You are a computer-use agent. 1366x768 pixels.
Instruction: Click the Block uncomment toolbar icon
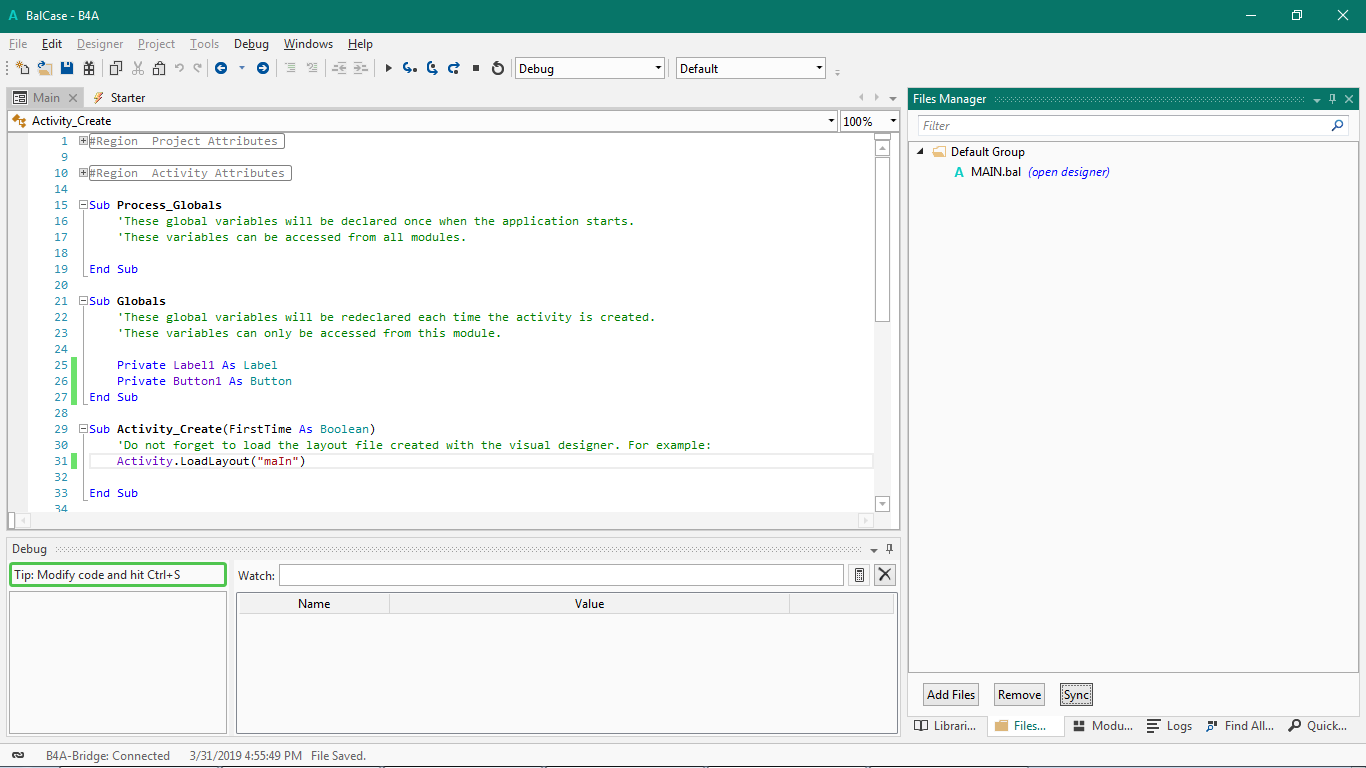point(312,68)
